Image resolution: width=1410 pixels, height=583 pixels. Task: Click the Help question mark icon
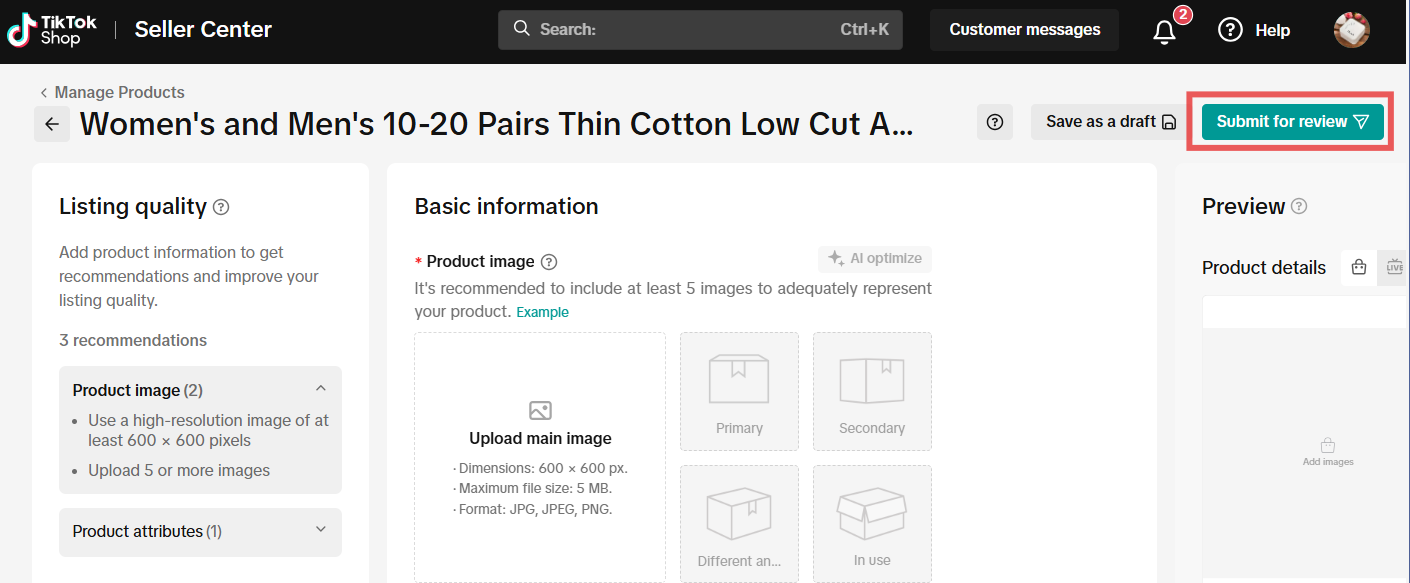pyautogui.click(x=1230, y=30)
